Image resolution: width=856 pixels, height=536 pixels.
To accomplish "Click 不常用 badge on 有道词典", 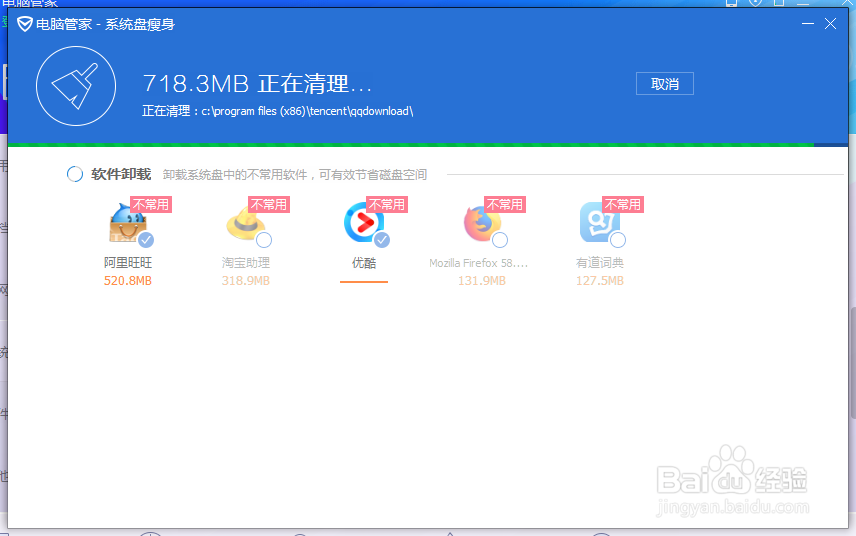I will [x=622, y=205].
